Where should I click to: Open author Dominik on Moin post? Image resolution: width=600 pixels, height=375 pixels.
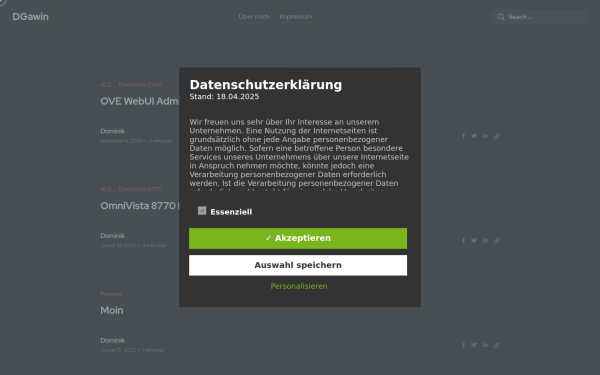[112, 340]
